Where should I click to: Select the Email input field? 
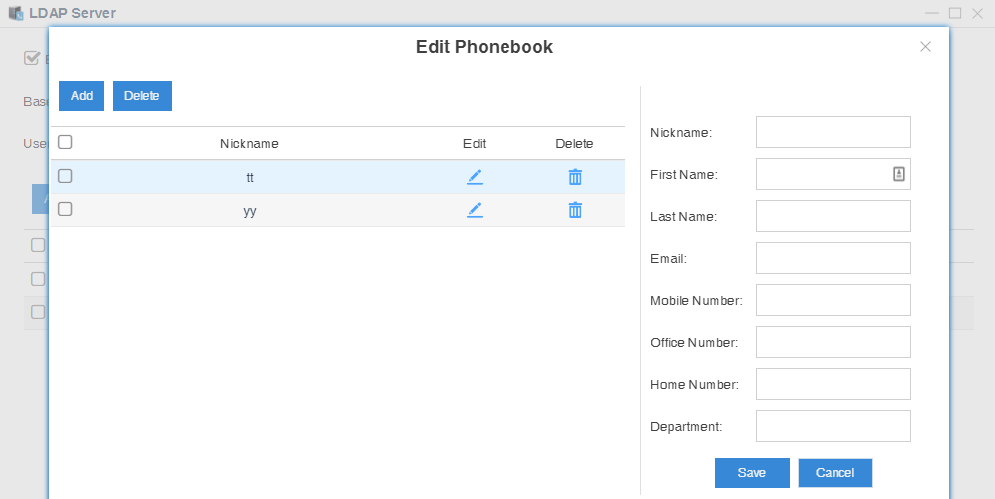[833, 258]
